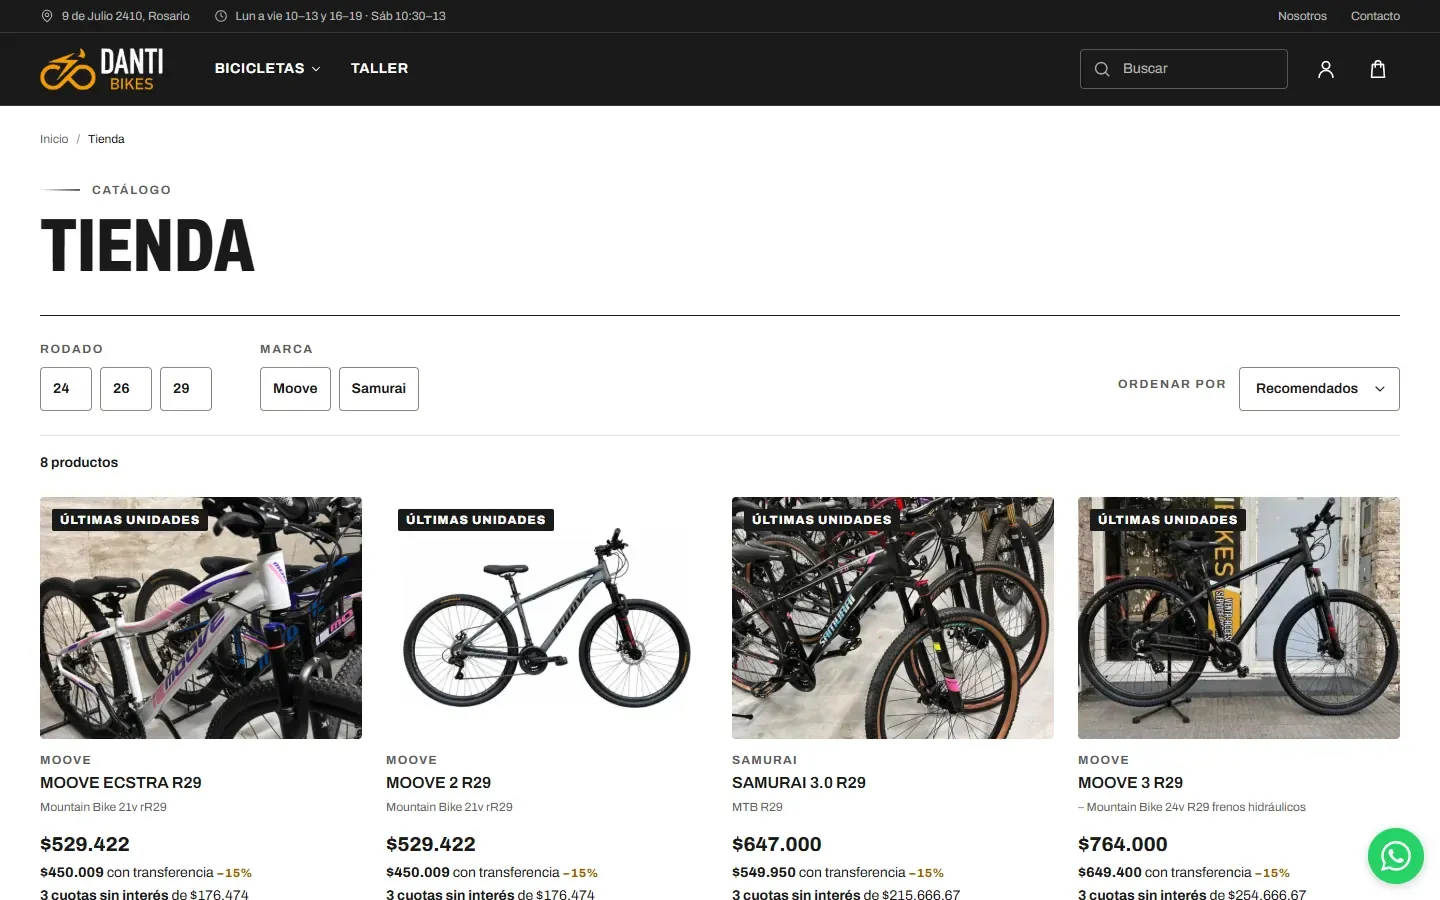Image resolution: width=1440 pixels, height=900 pixels.
Task: Click the location pin icon by the address
Action: 47,16
